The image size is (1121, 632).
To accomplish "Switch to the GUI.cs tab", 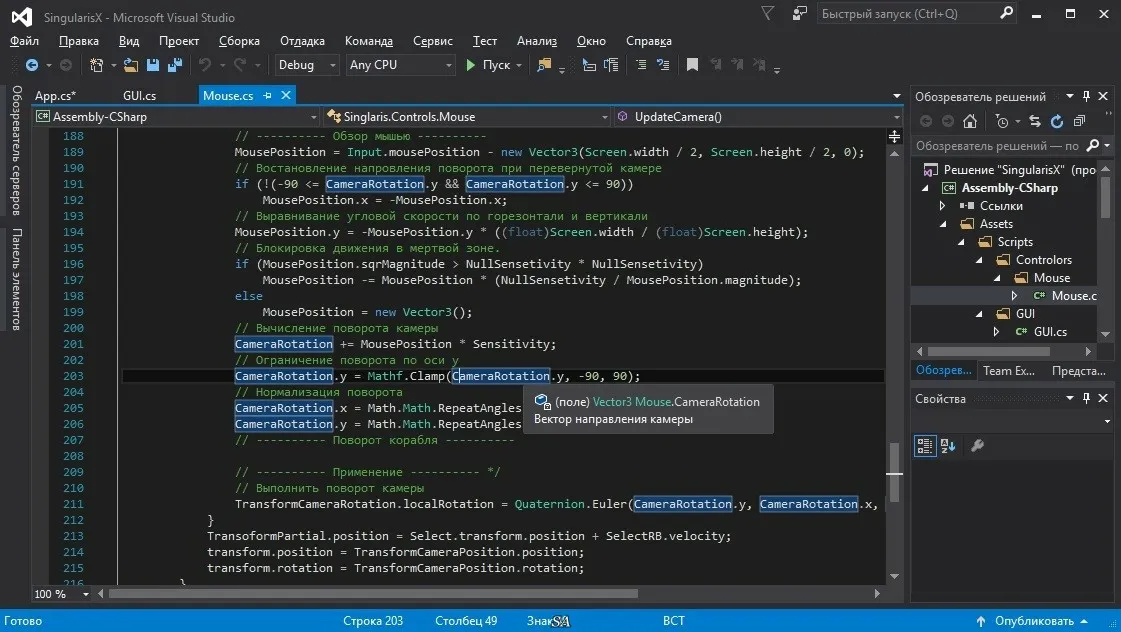I will coord(139,96).
